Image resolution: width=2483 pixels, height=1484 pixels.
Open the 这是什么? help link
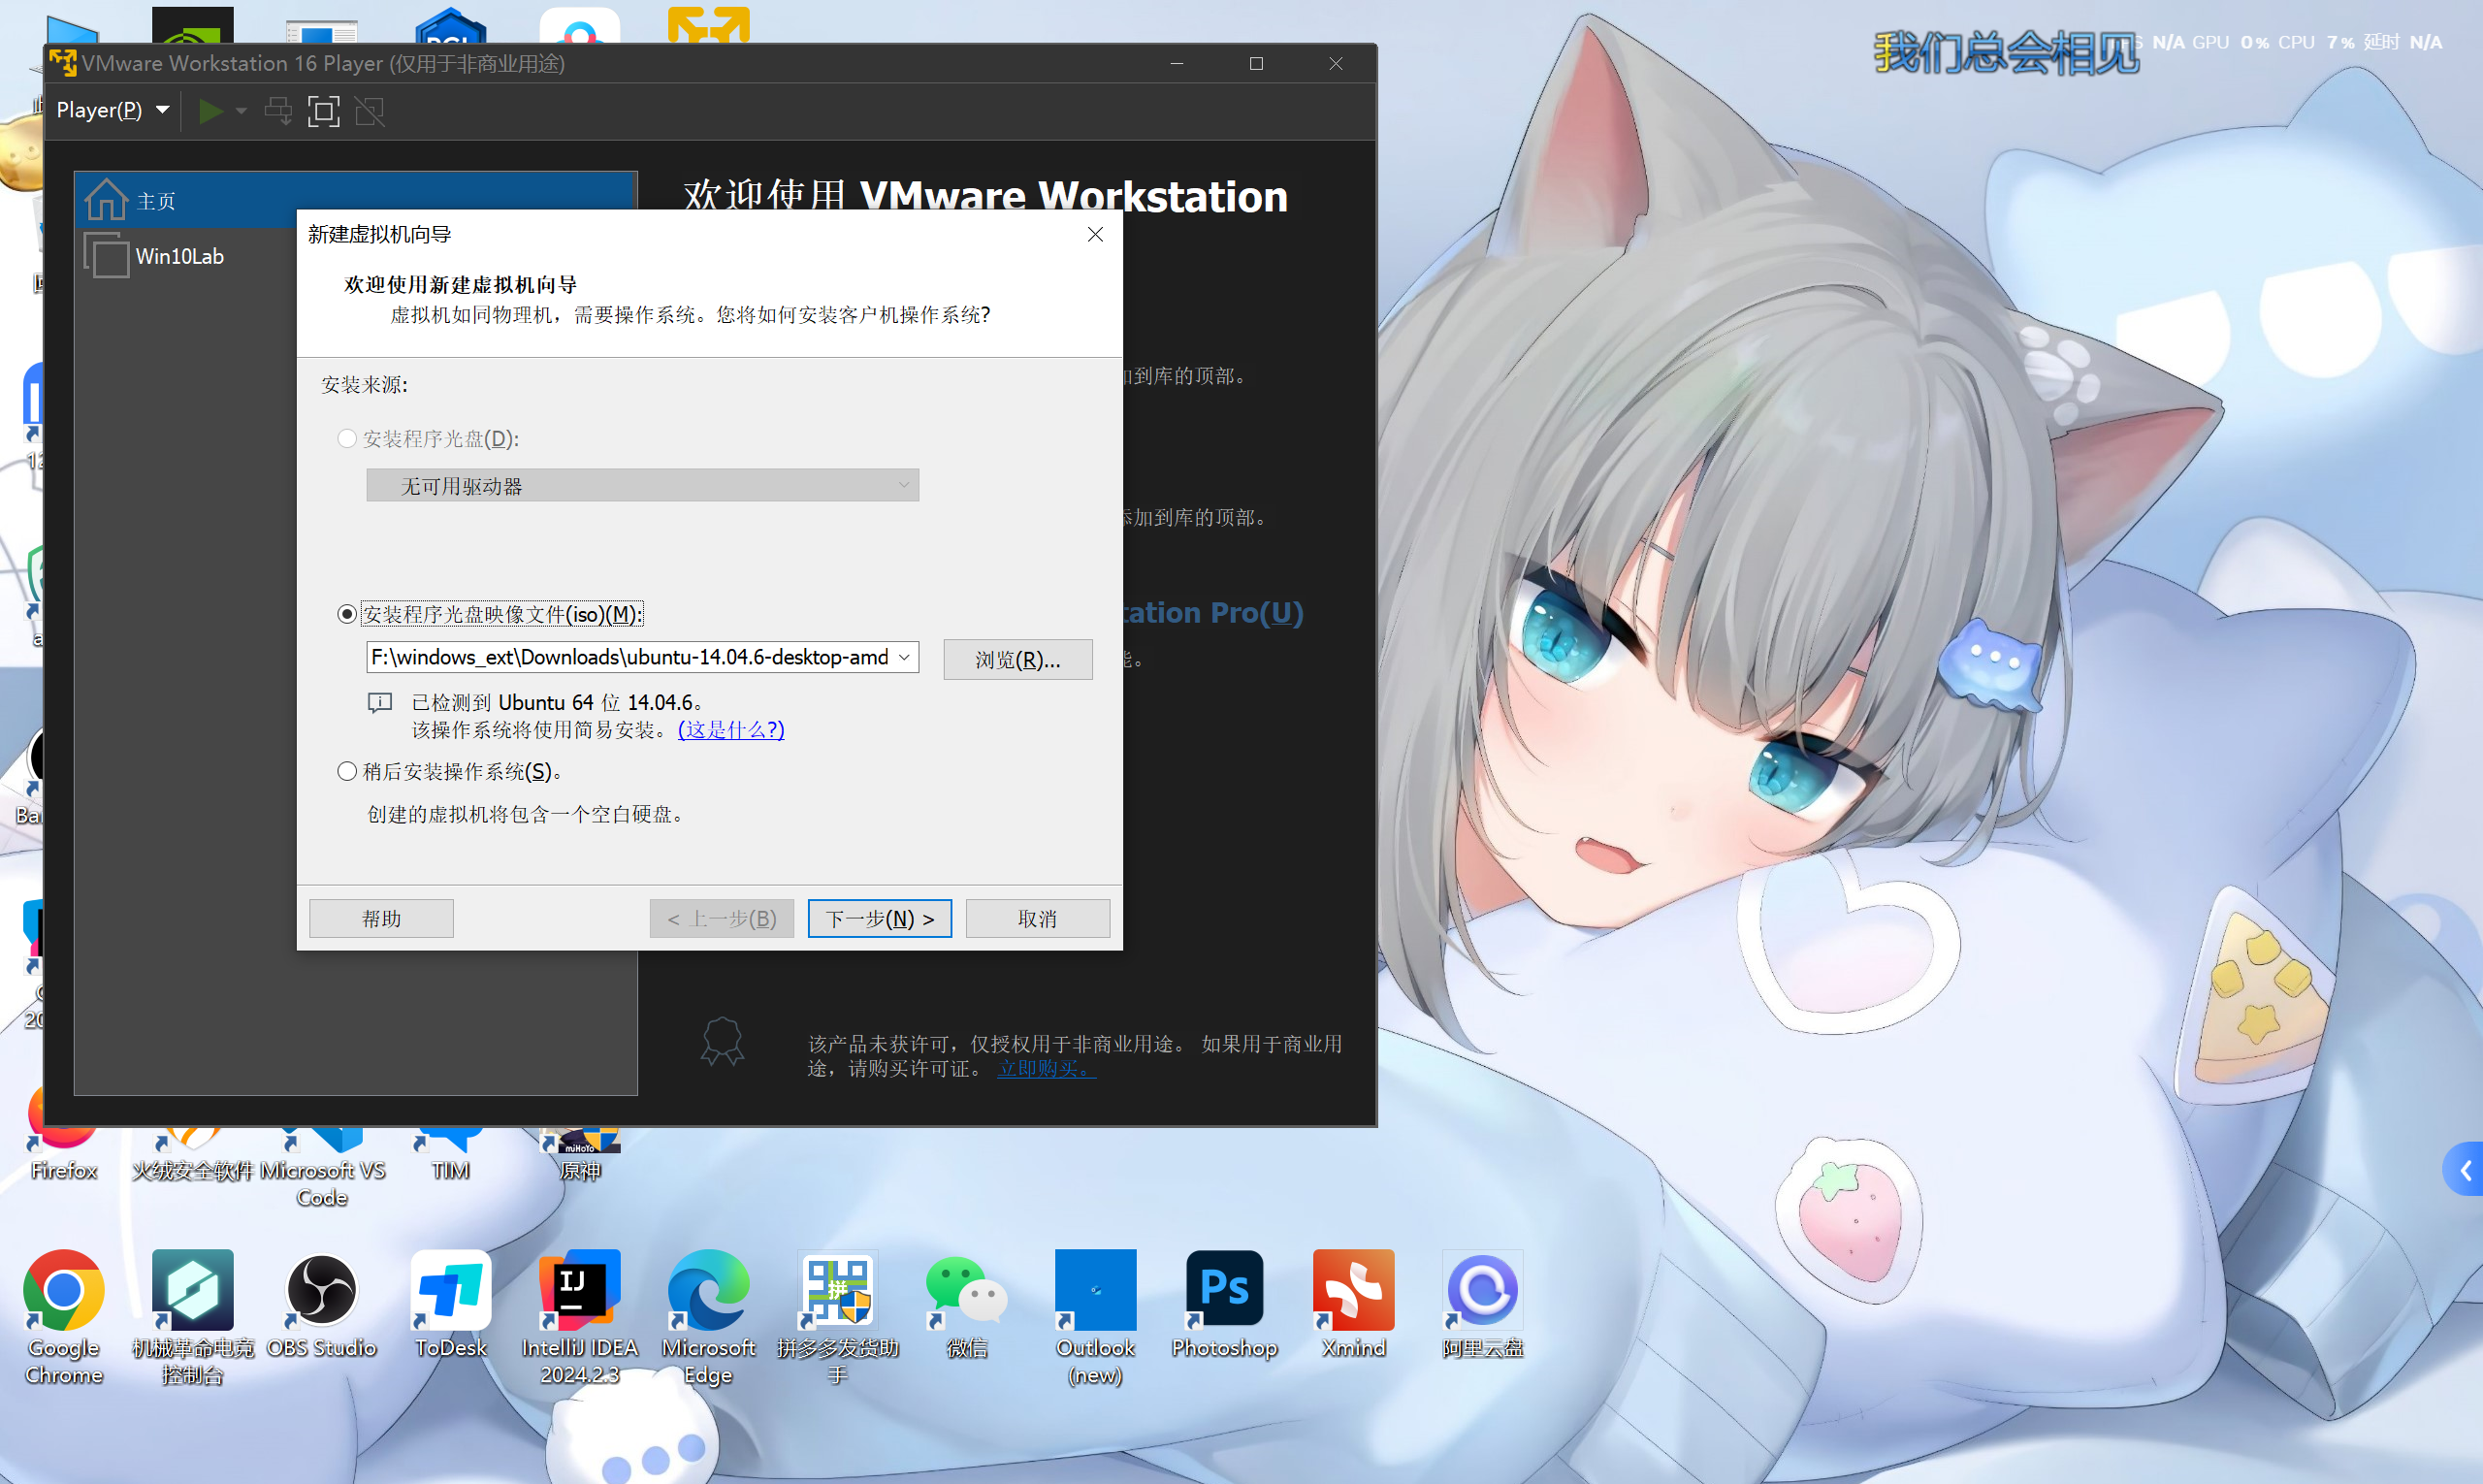[x=731, y=730]
